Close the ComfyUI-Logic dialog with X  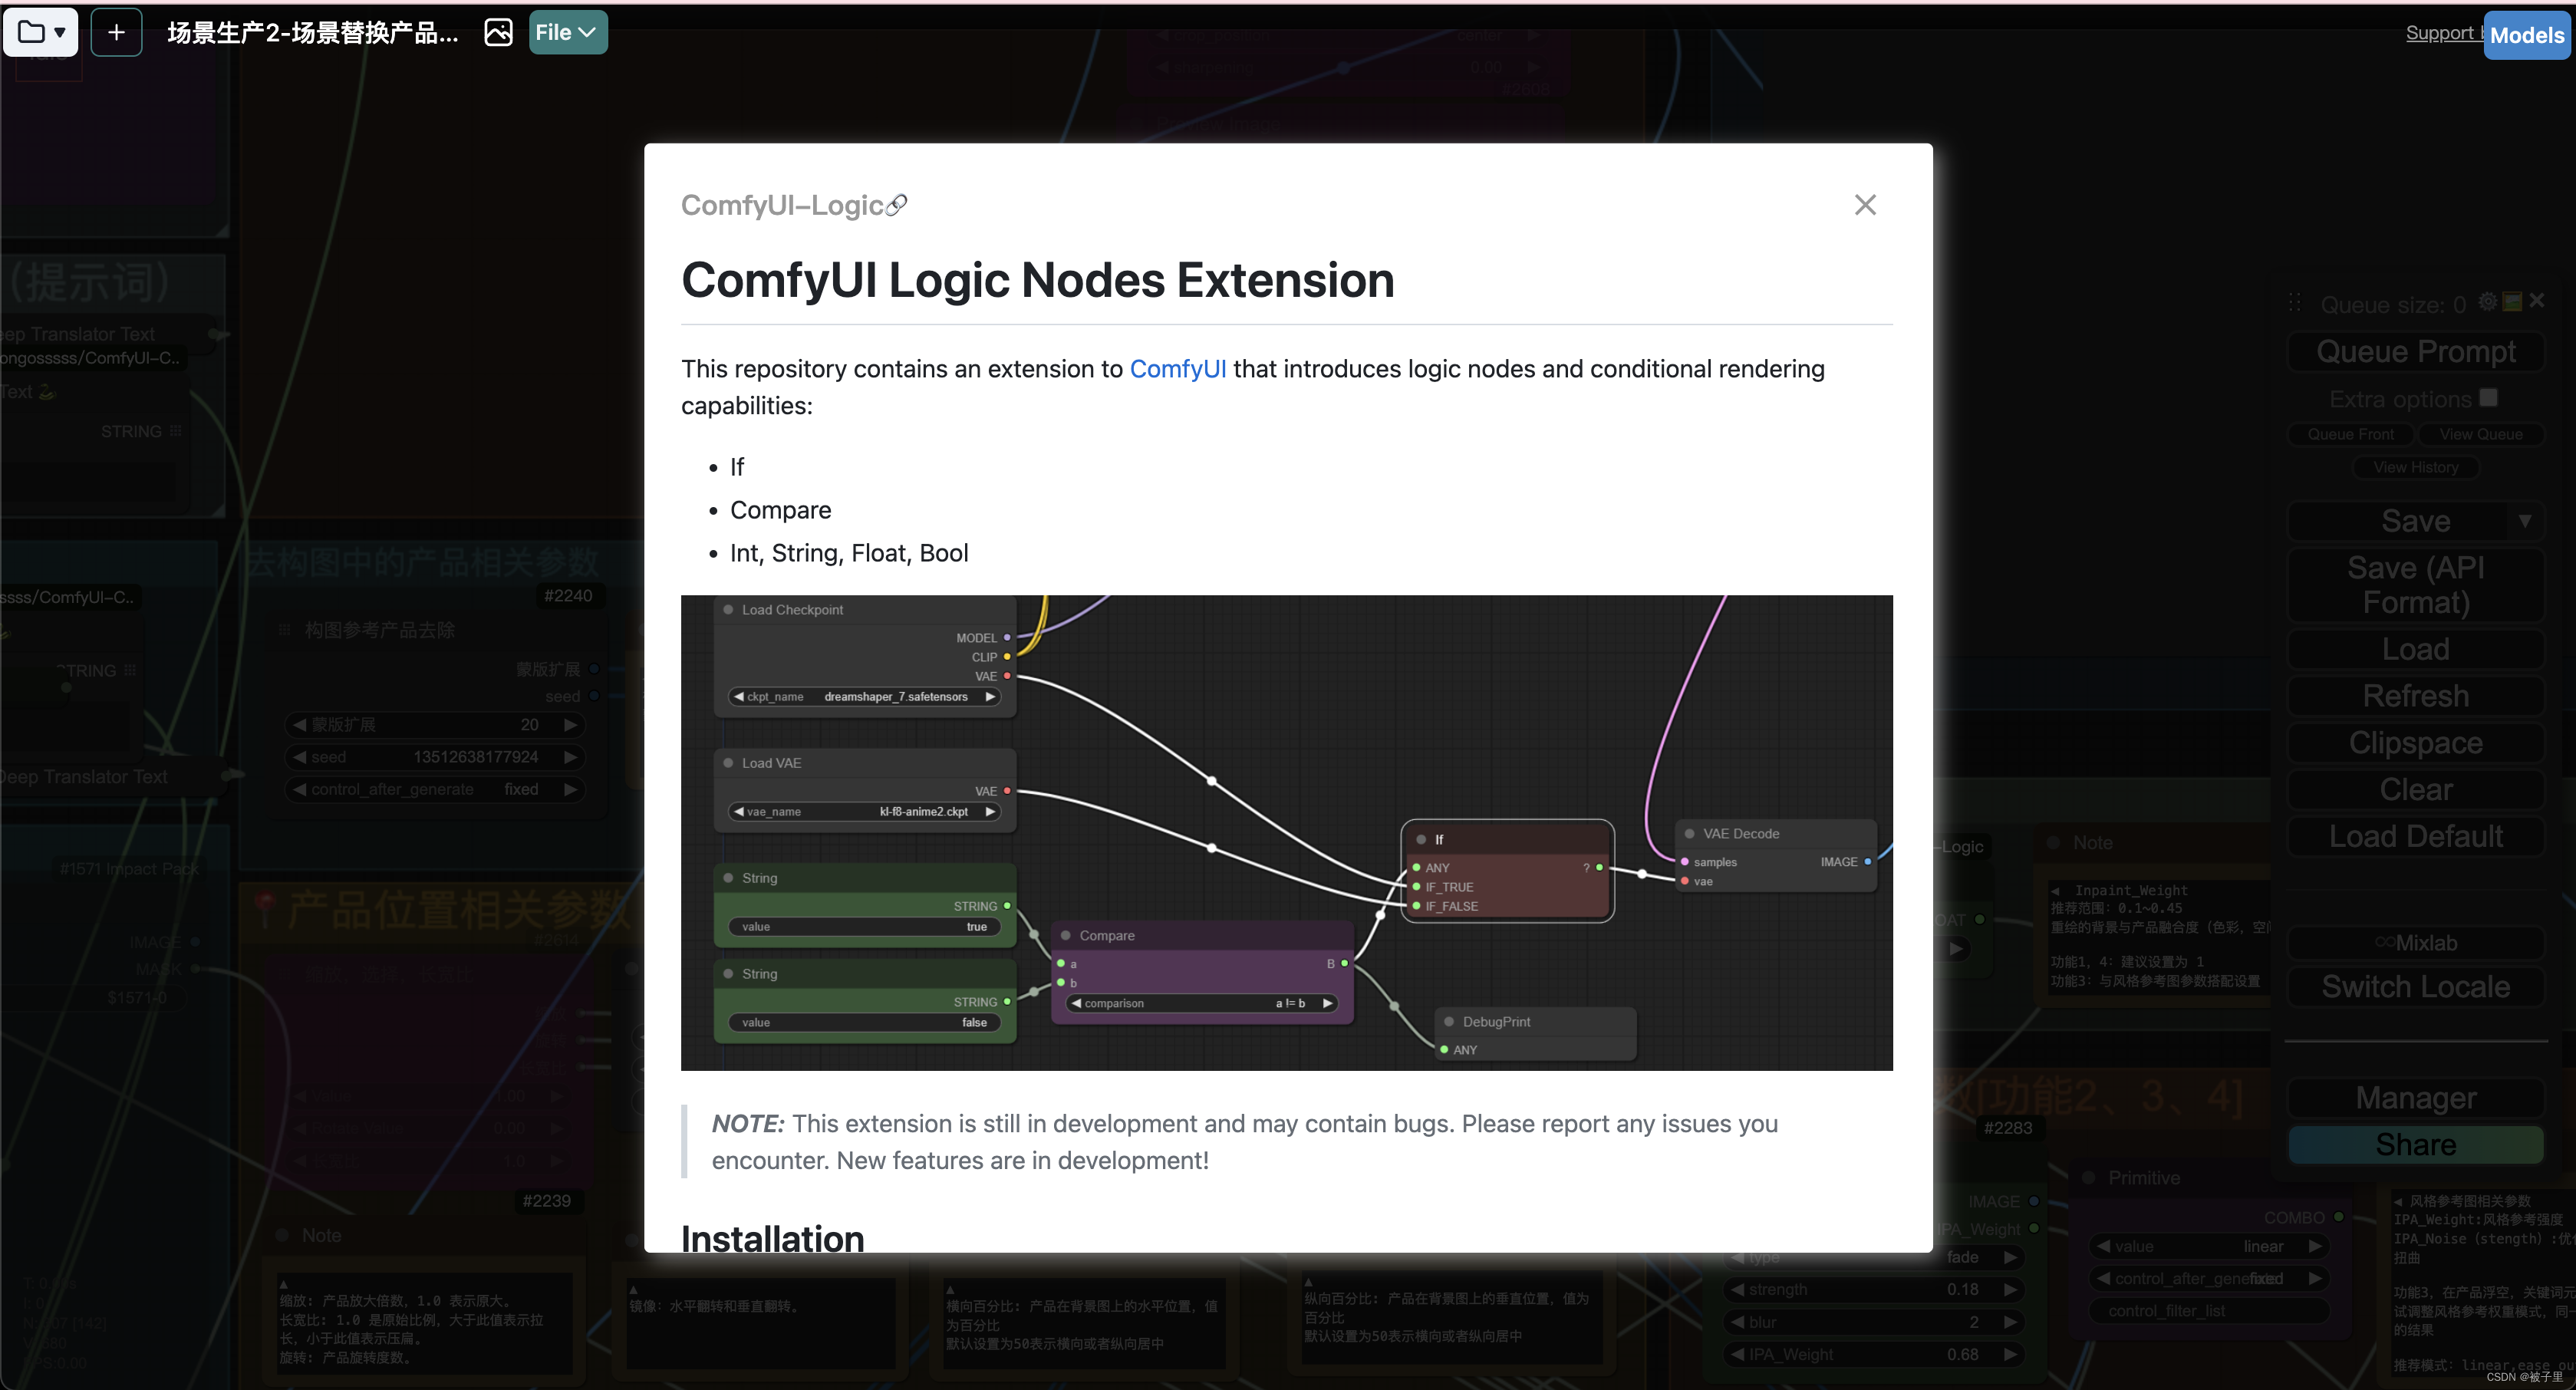tap(1864, 205)
